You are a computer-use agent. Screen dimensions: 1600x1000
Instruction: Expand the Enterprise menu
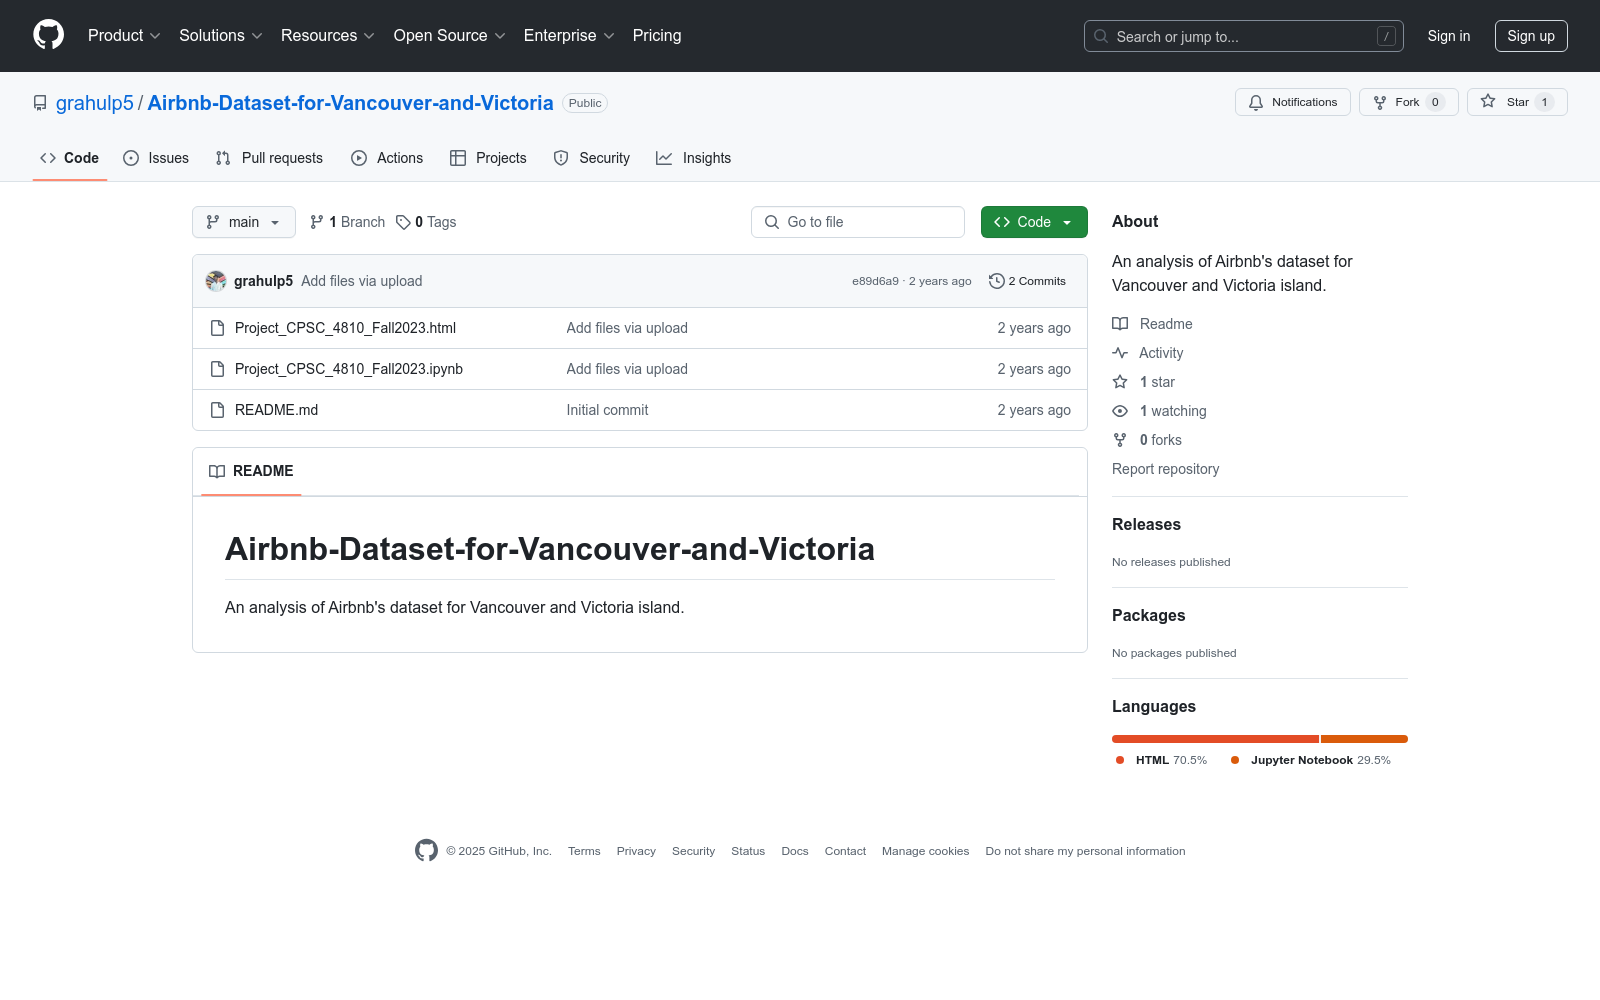click(569, 35)
